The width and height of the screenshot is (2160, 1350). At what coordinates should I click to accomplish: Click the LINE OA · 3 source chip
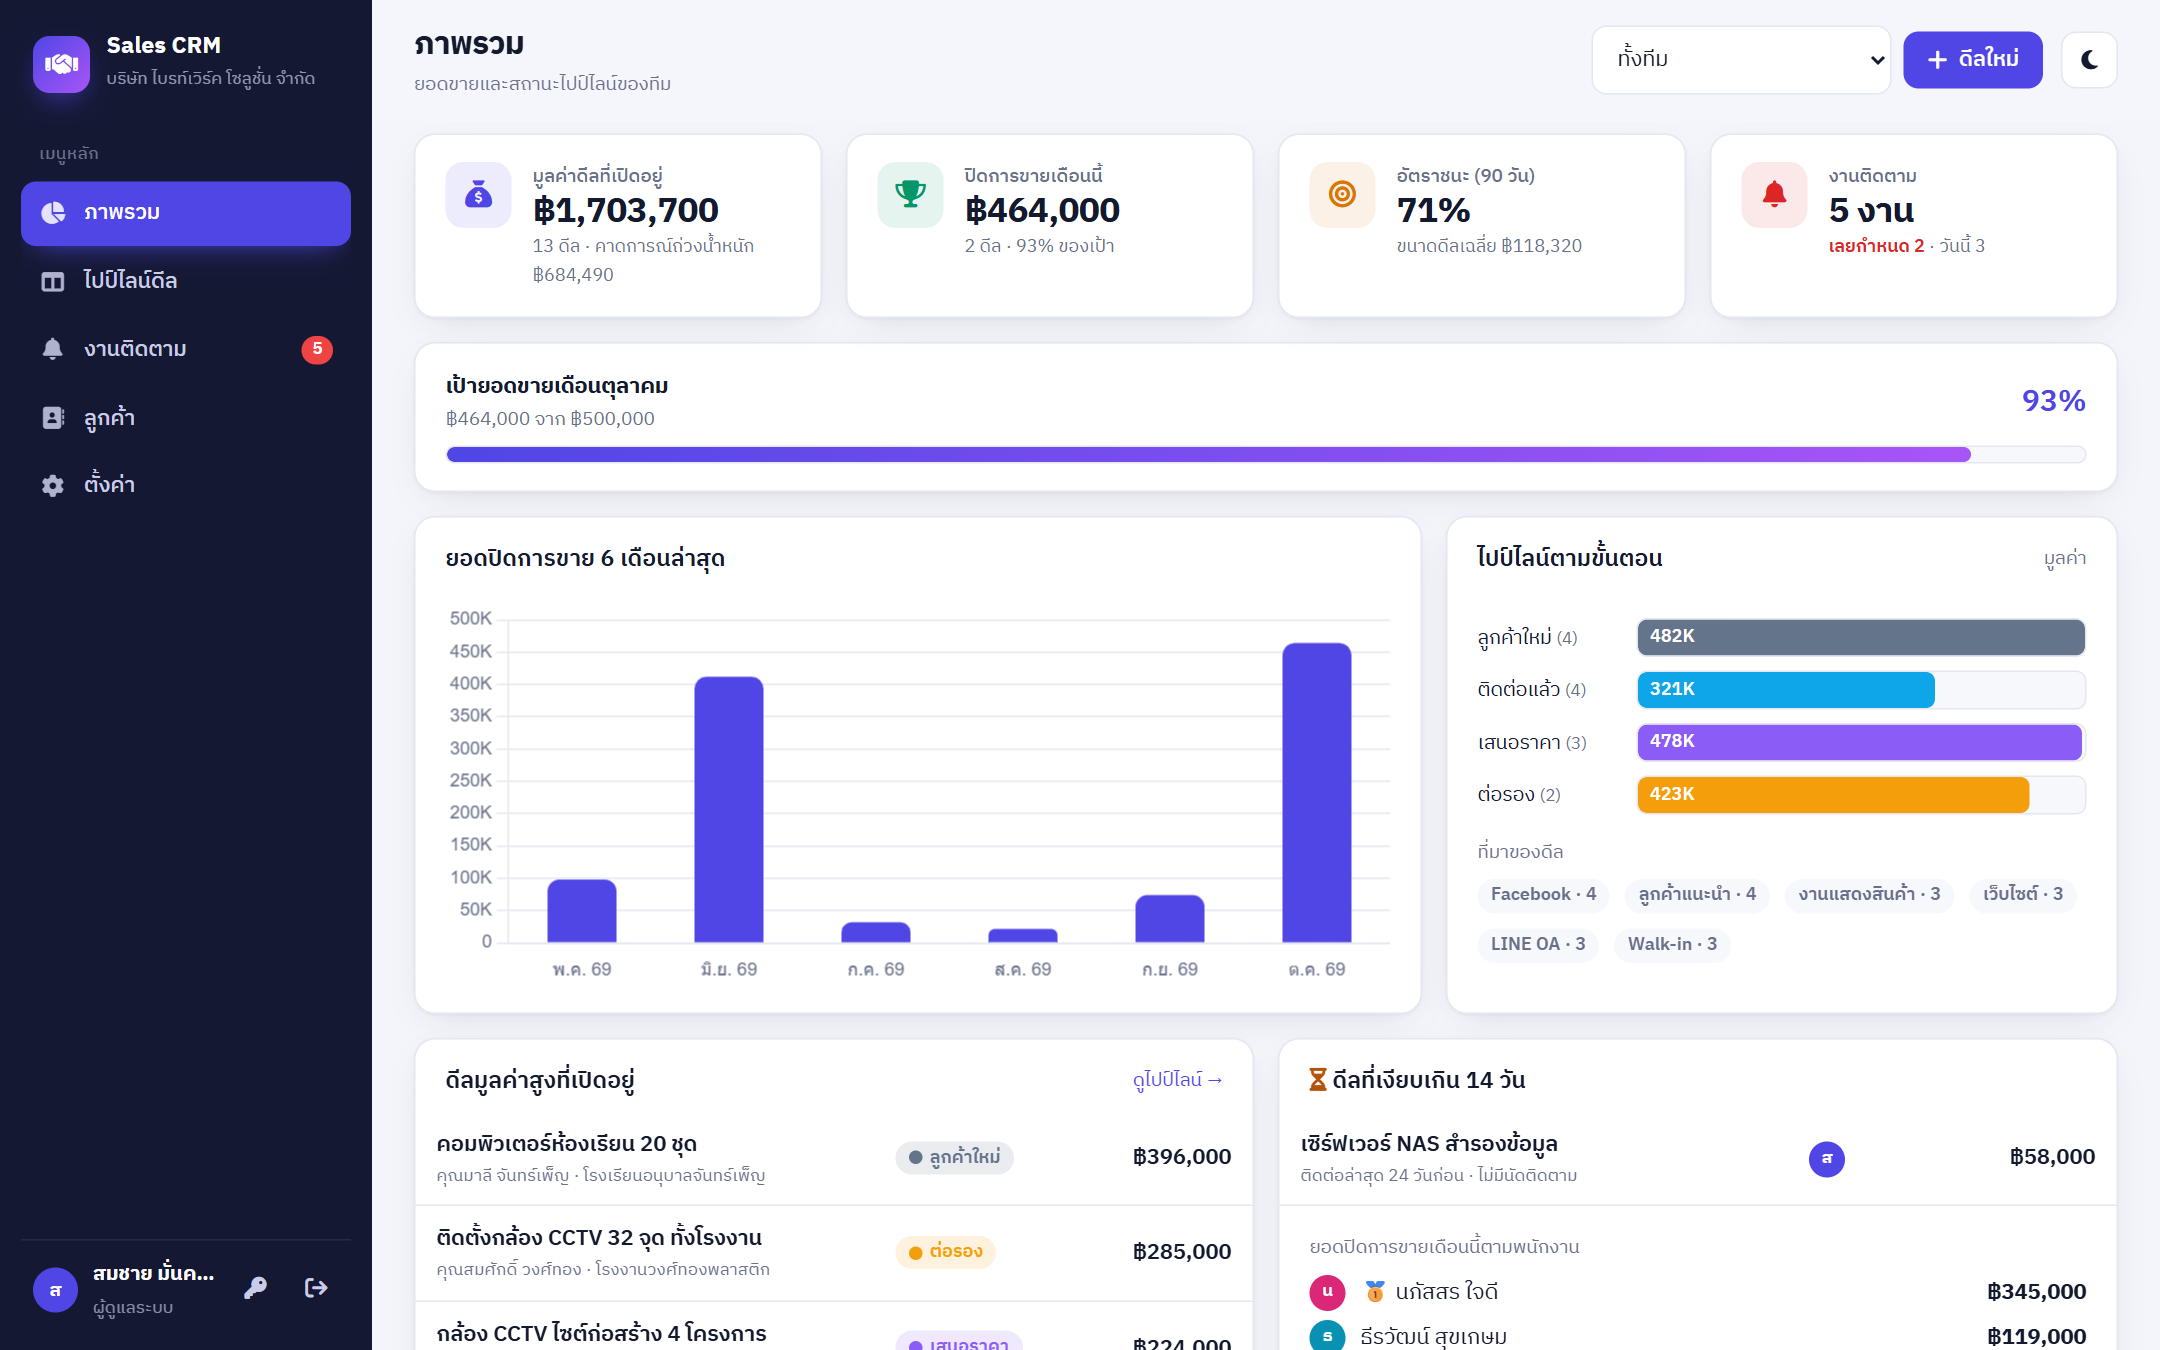pos(1538,944)
